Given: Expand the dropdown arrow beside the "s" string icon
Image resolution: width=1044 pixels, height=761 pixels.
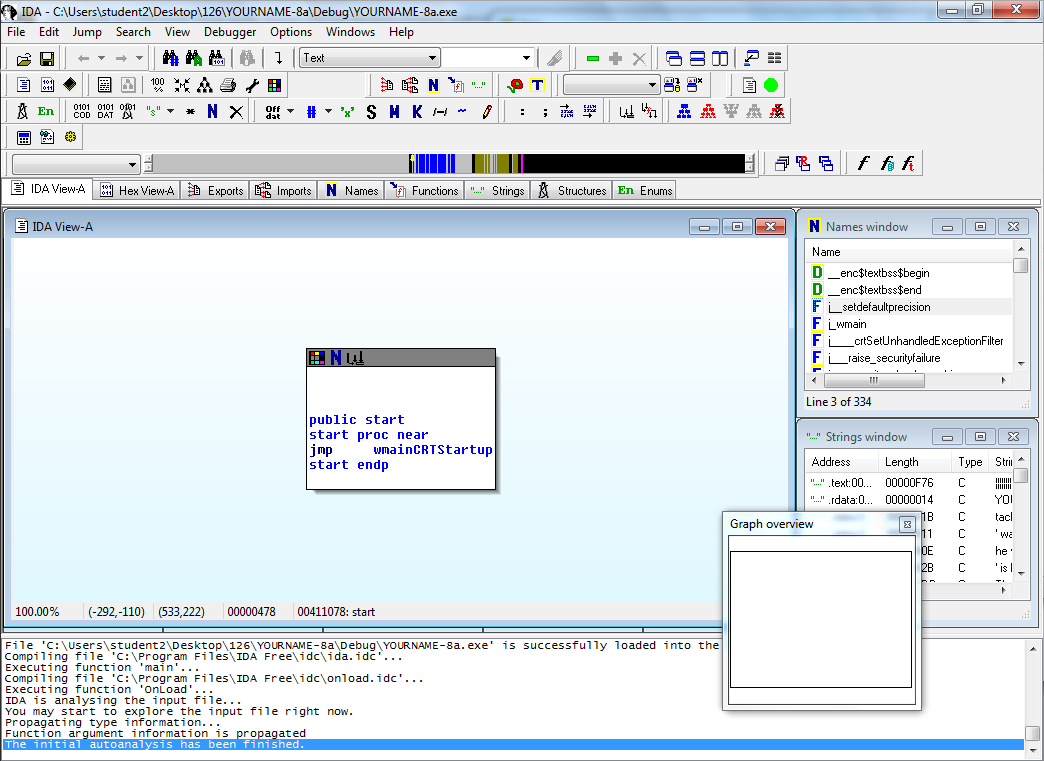Looking at the screenshot, I should coord(170,111).
